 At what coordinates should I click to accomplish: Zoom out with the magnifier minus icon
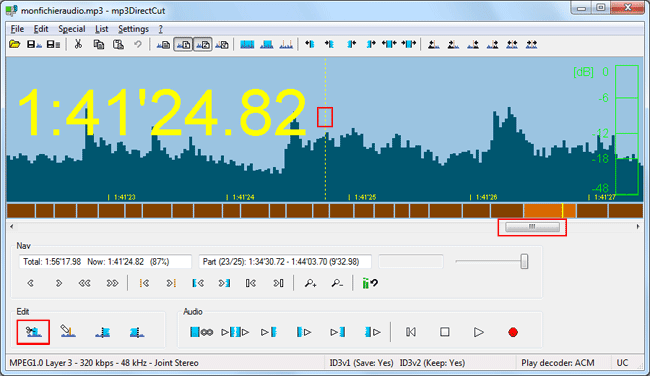(x=337, y=283)
